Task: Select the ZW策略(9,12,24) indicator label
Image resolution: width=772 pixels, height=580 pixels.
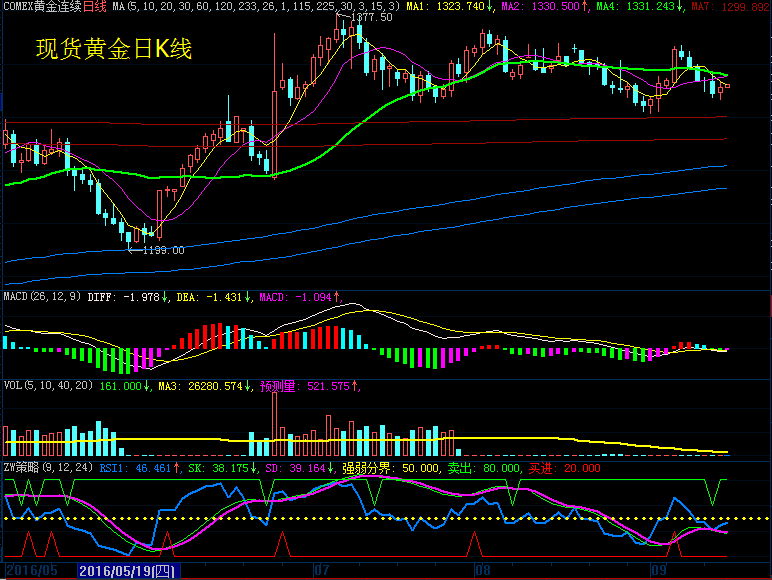Action: pyautogui.click(x=49, y=467)
